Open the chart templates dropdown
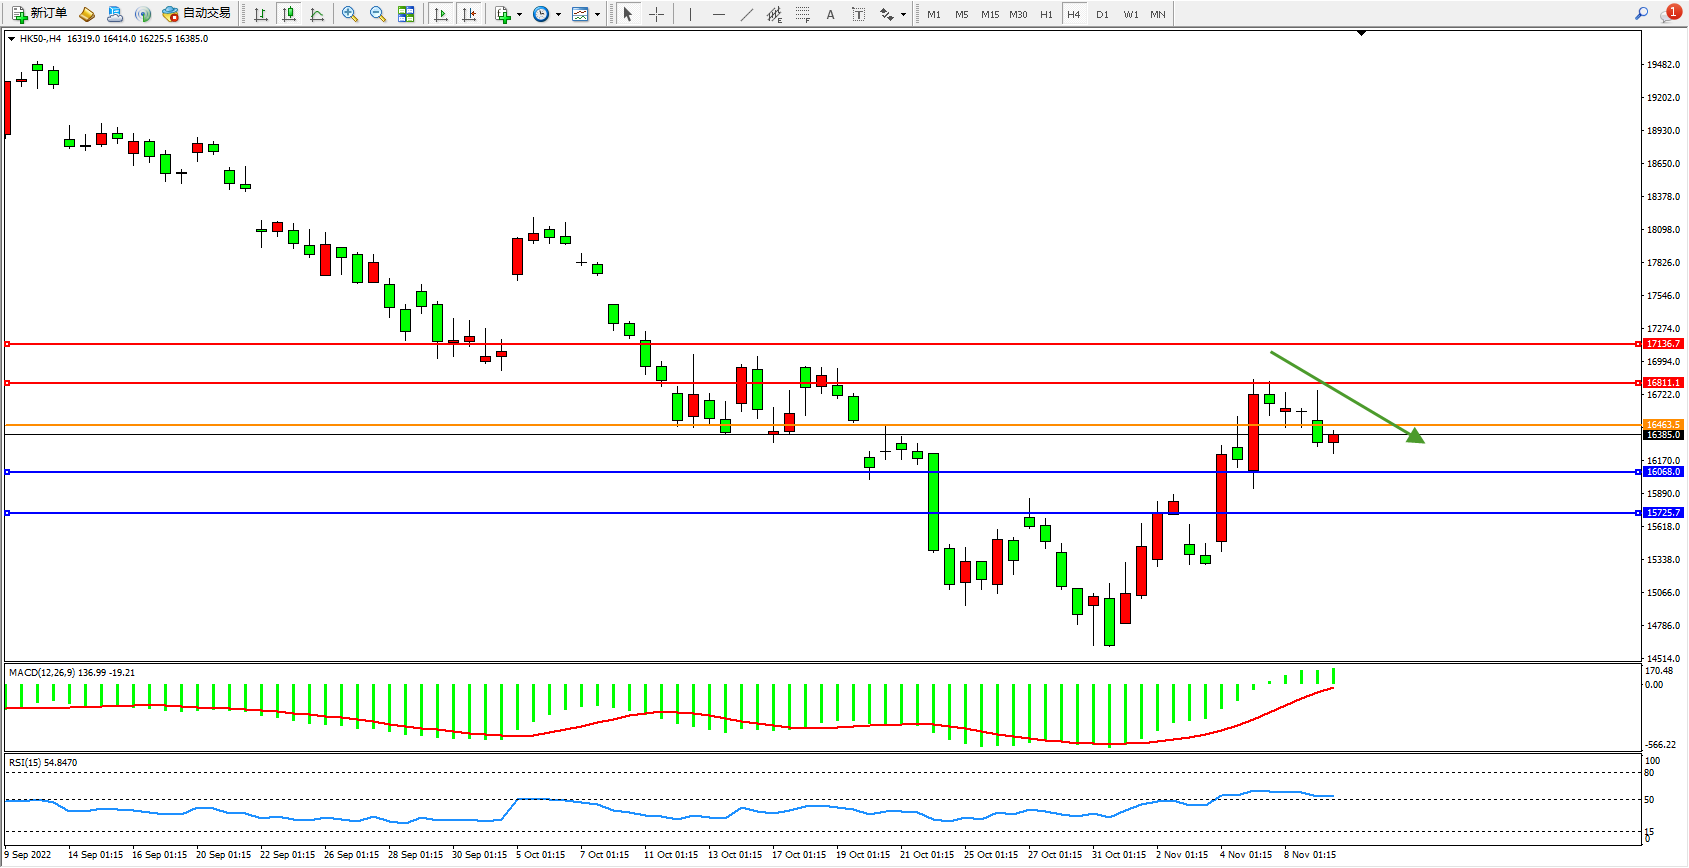Image resolution: width=1689 pixels, height=868 pixels. tap(597, 14)
